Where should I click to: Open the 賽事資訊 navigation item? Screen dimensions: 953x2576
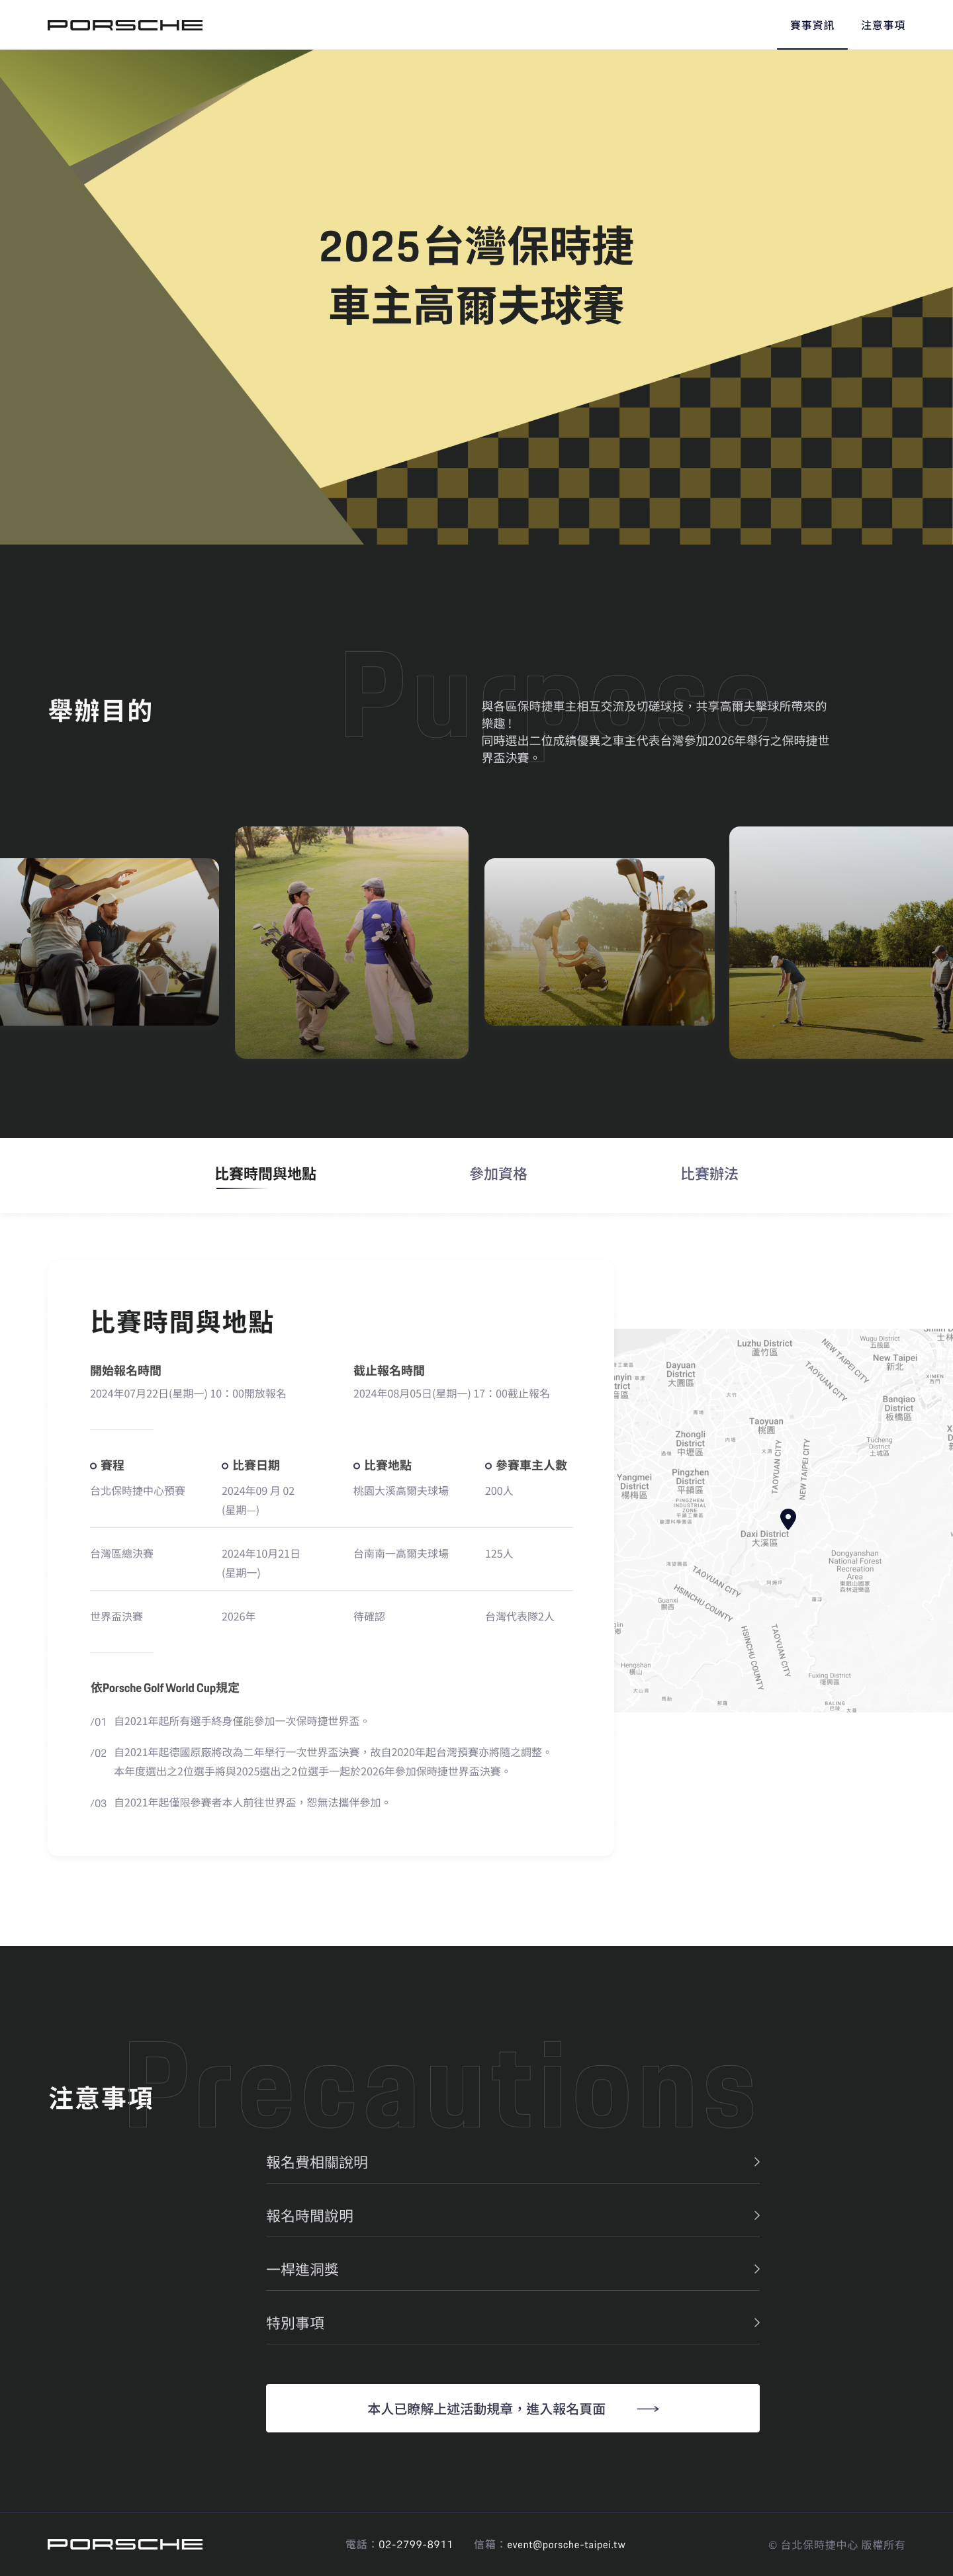tap(812, 25)
